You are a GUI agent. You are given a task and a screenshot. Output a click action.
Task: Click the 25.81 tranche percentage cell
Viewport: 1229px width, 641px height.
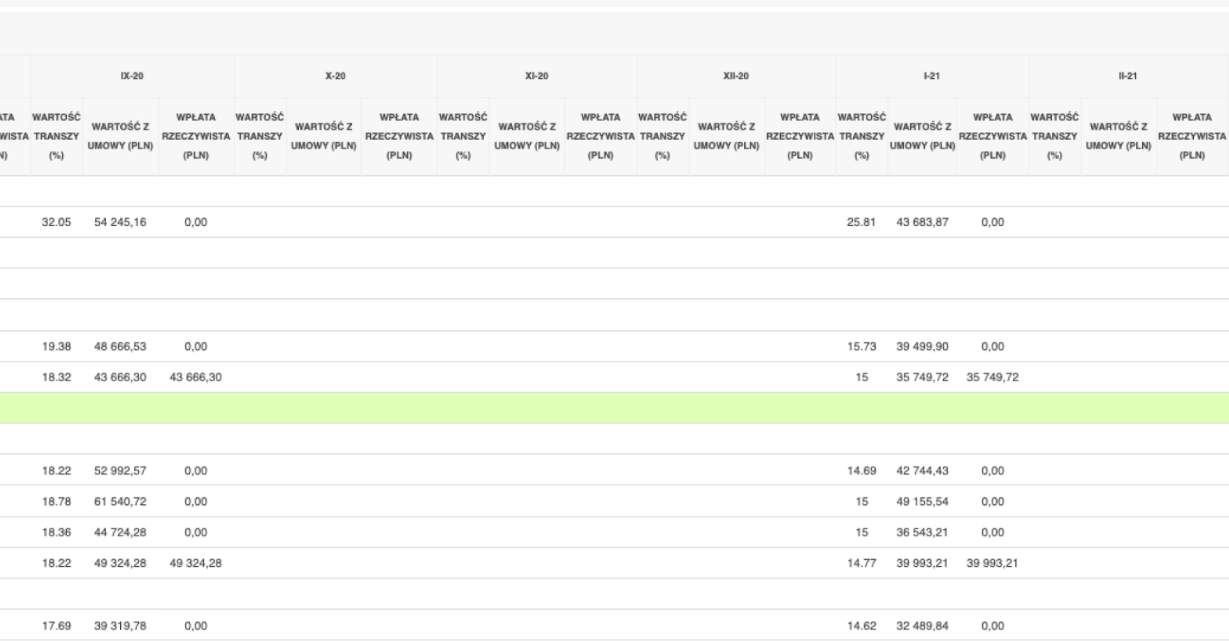(862, 222)
